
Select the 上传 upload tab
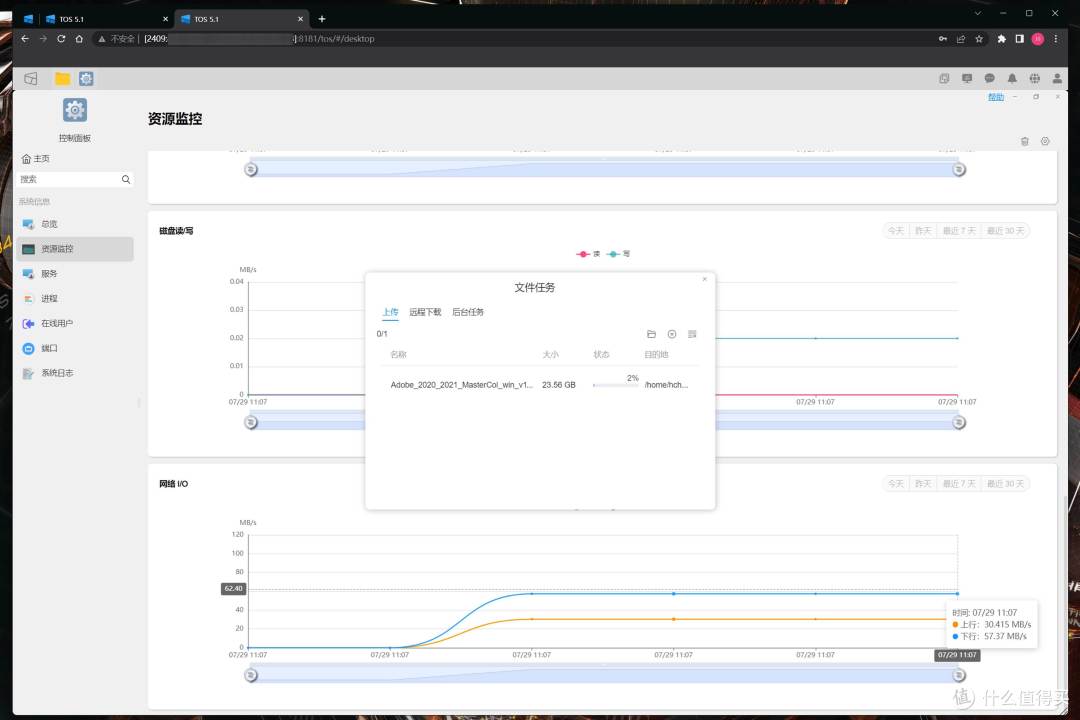[x=391, y=312]
